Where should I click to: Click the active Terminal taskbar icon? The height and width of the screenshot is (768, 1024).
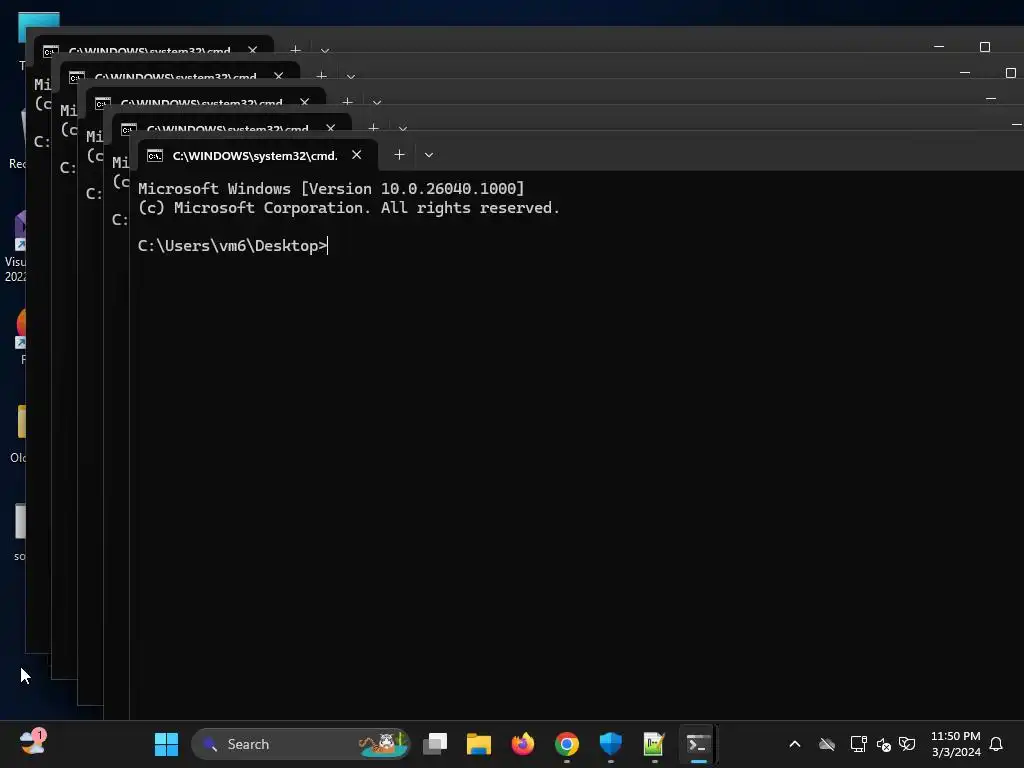point(698,744)
